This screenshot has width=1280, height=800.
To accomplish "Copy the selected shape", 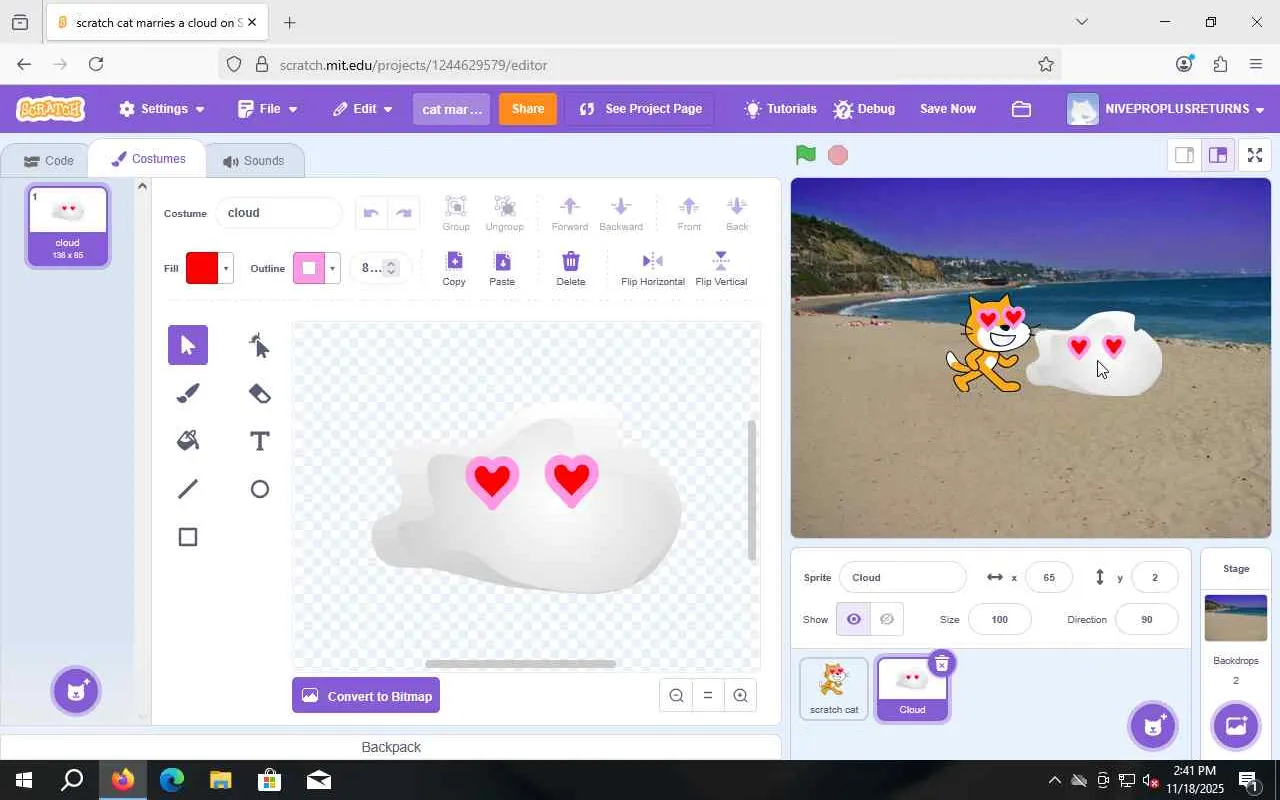I will coord(454,268).
